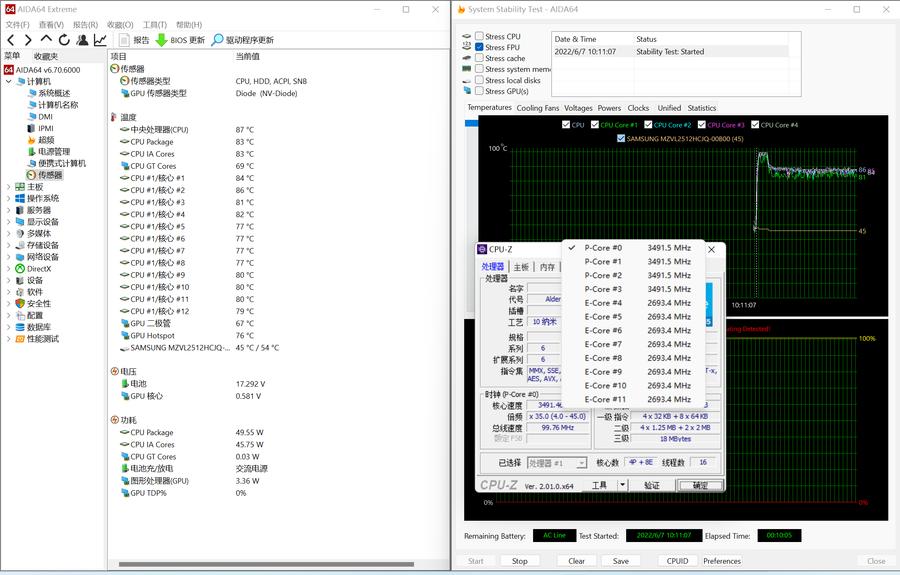Click the Back navigation arrow icon
The height and width of the screenshot is (575, 900).
point(11,40)
